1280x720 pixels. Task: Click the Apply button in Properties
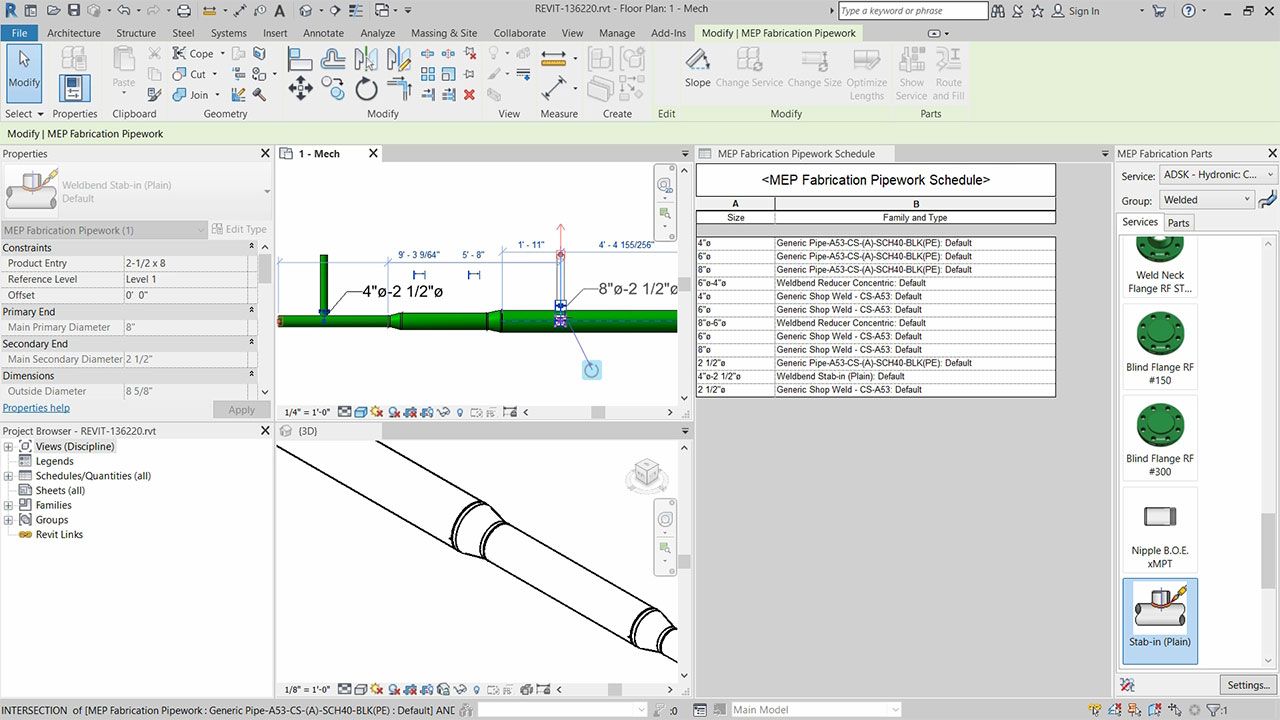coord(241,410)
